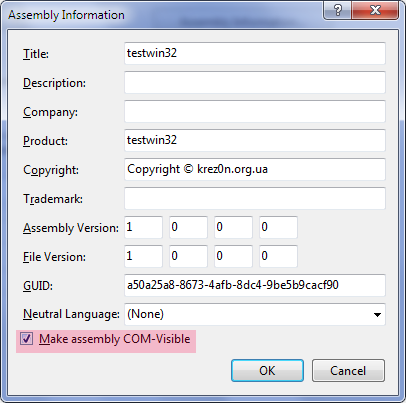406x403 pixels.
Task: Click the Trademark label
Action: coord(53,199)
